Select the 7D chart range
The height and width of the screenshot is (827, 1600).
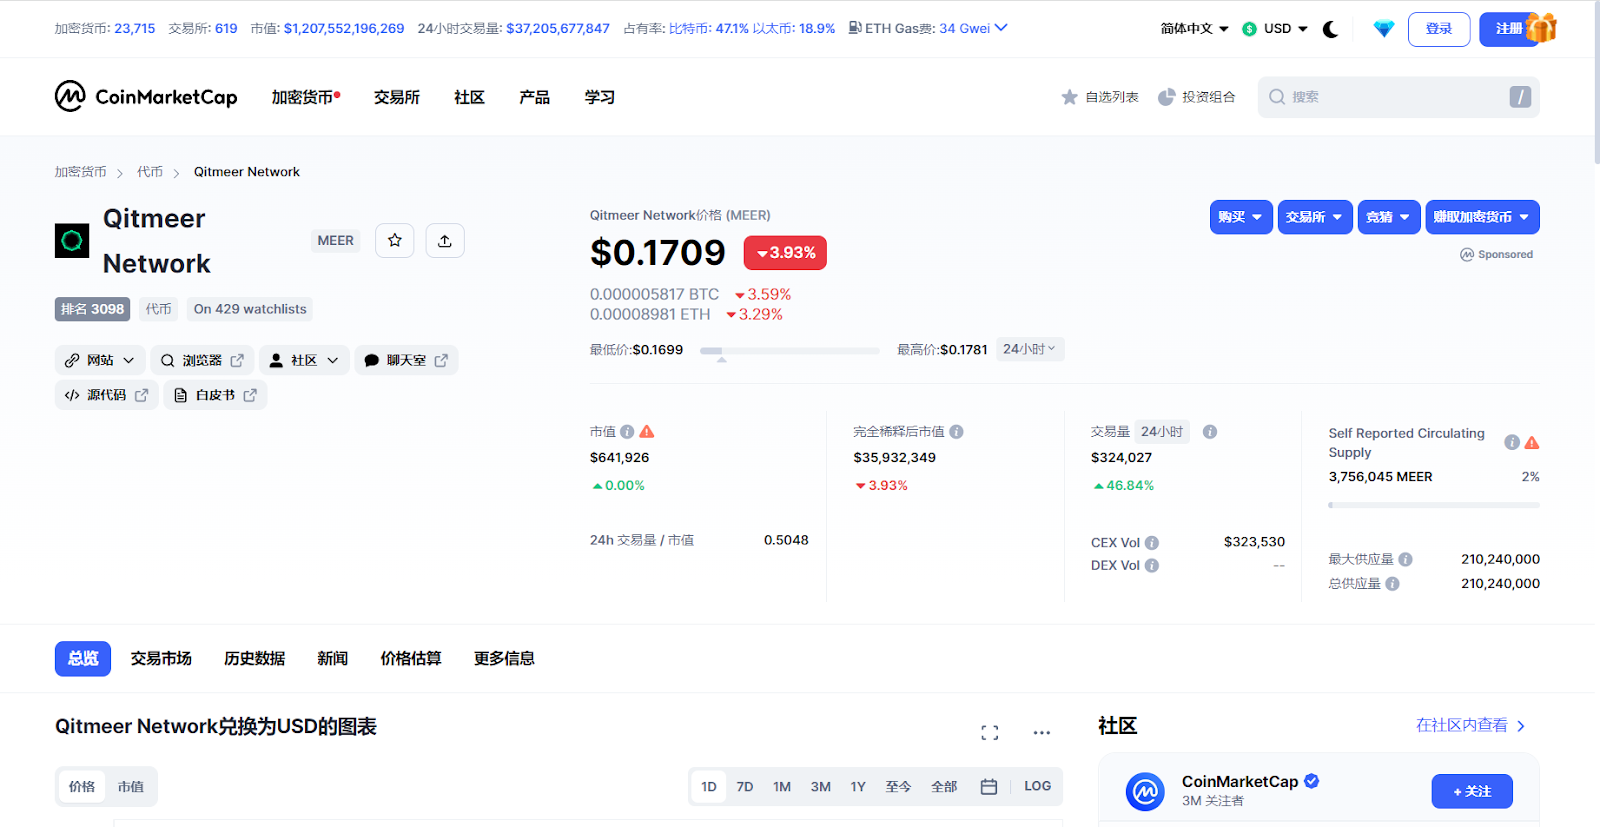coord(745,787)
